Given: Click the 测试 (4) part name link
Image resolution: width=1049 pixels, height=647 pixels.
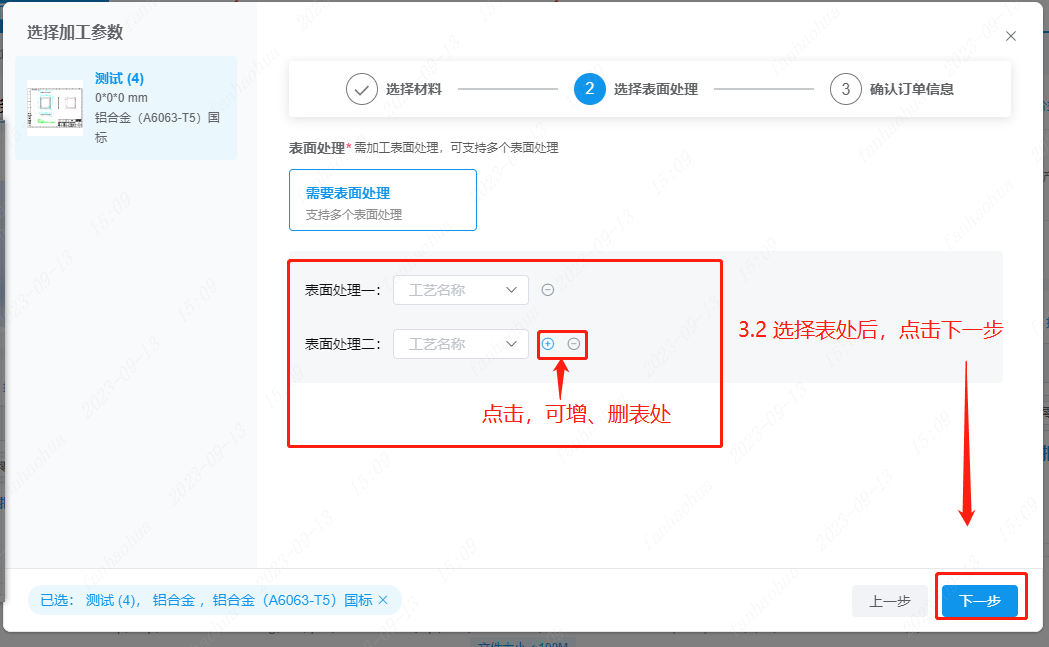Looking at the screenshot, I should pos(120,79).
